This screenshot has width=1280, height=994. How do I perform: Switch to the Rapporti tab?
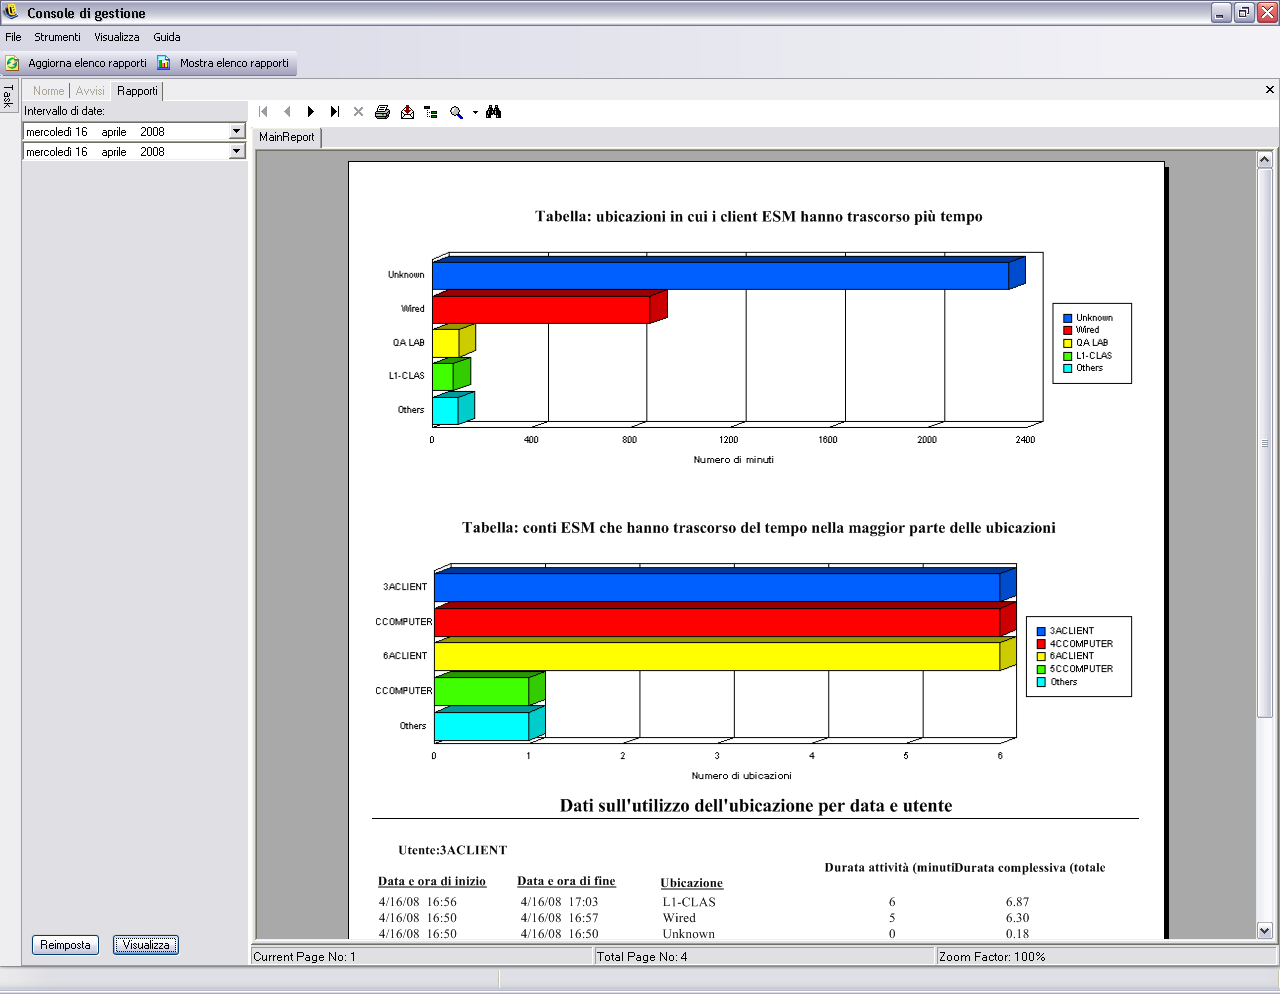[137, 91]
